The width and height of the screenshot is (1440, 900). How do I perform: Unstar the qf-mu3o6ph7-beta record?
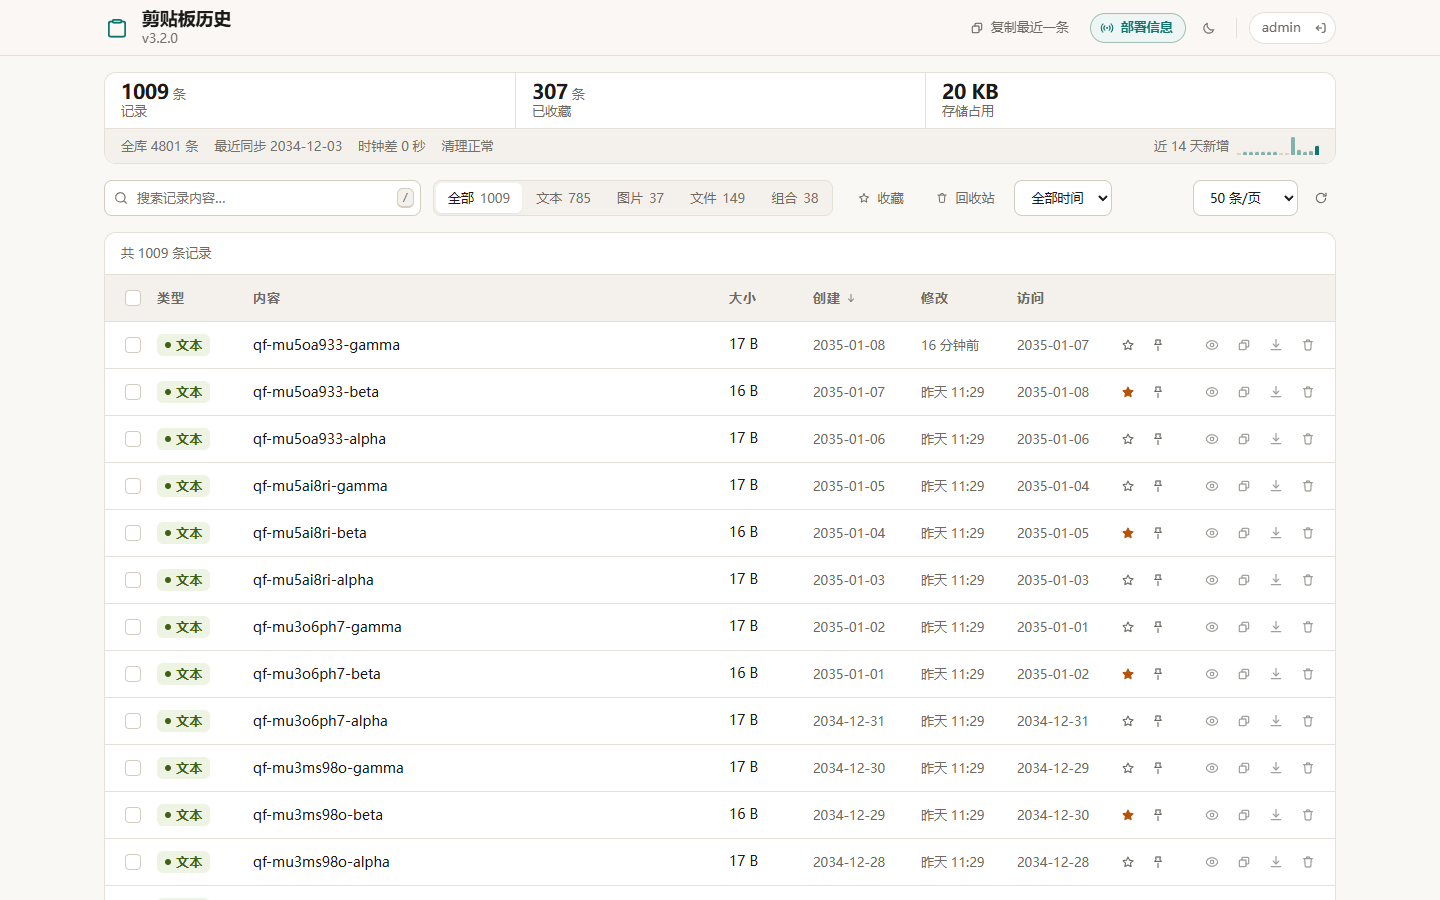[x=1128, y=674]
